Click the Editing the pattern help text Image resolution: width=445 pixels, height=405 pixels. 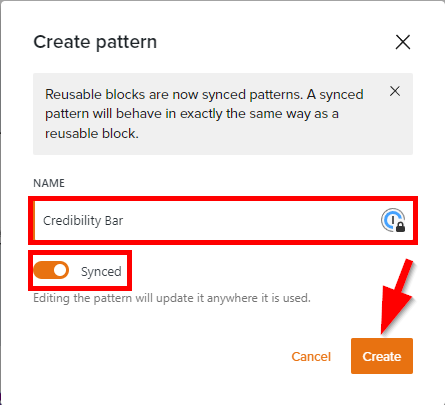pyautogui.click(x=172, y=298)
